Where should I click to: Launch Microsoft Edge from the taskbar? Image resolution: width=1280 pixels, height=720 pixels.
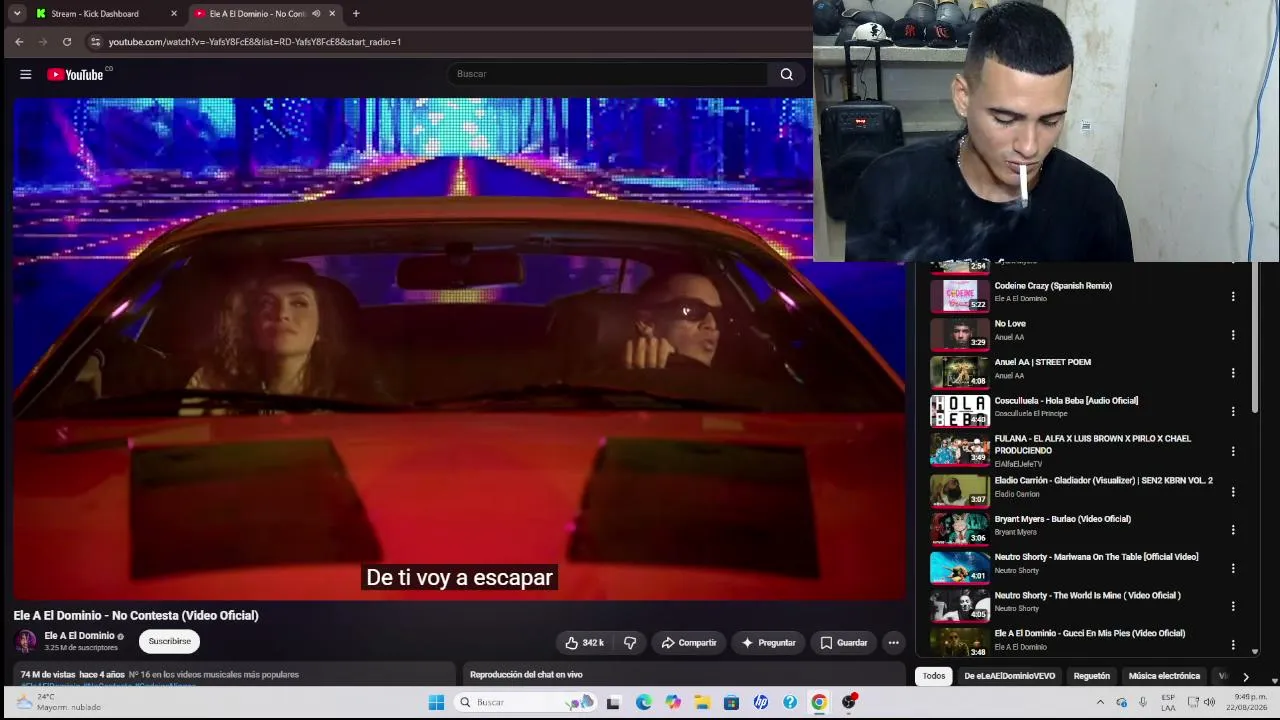(643, 702)
